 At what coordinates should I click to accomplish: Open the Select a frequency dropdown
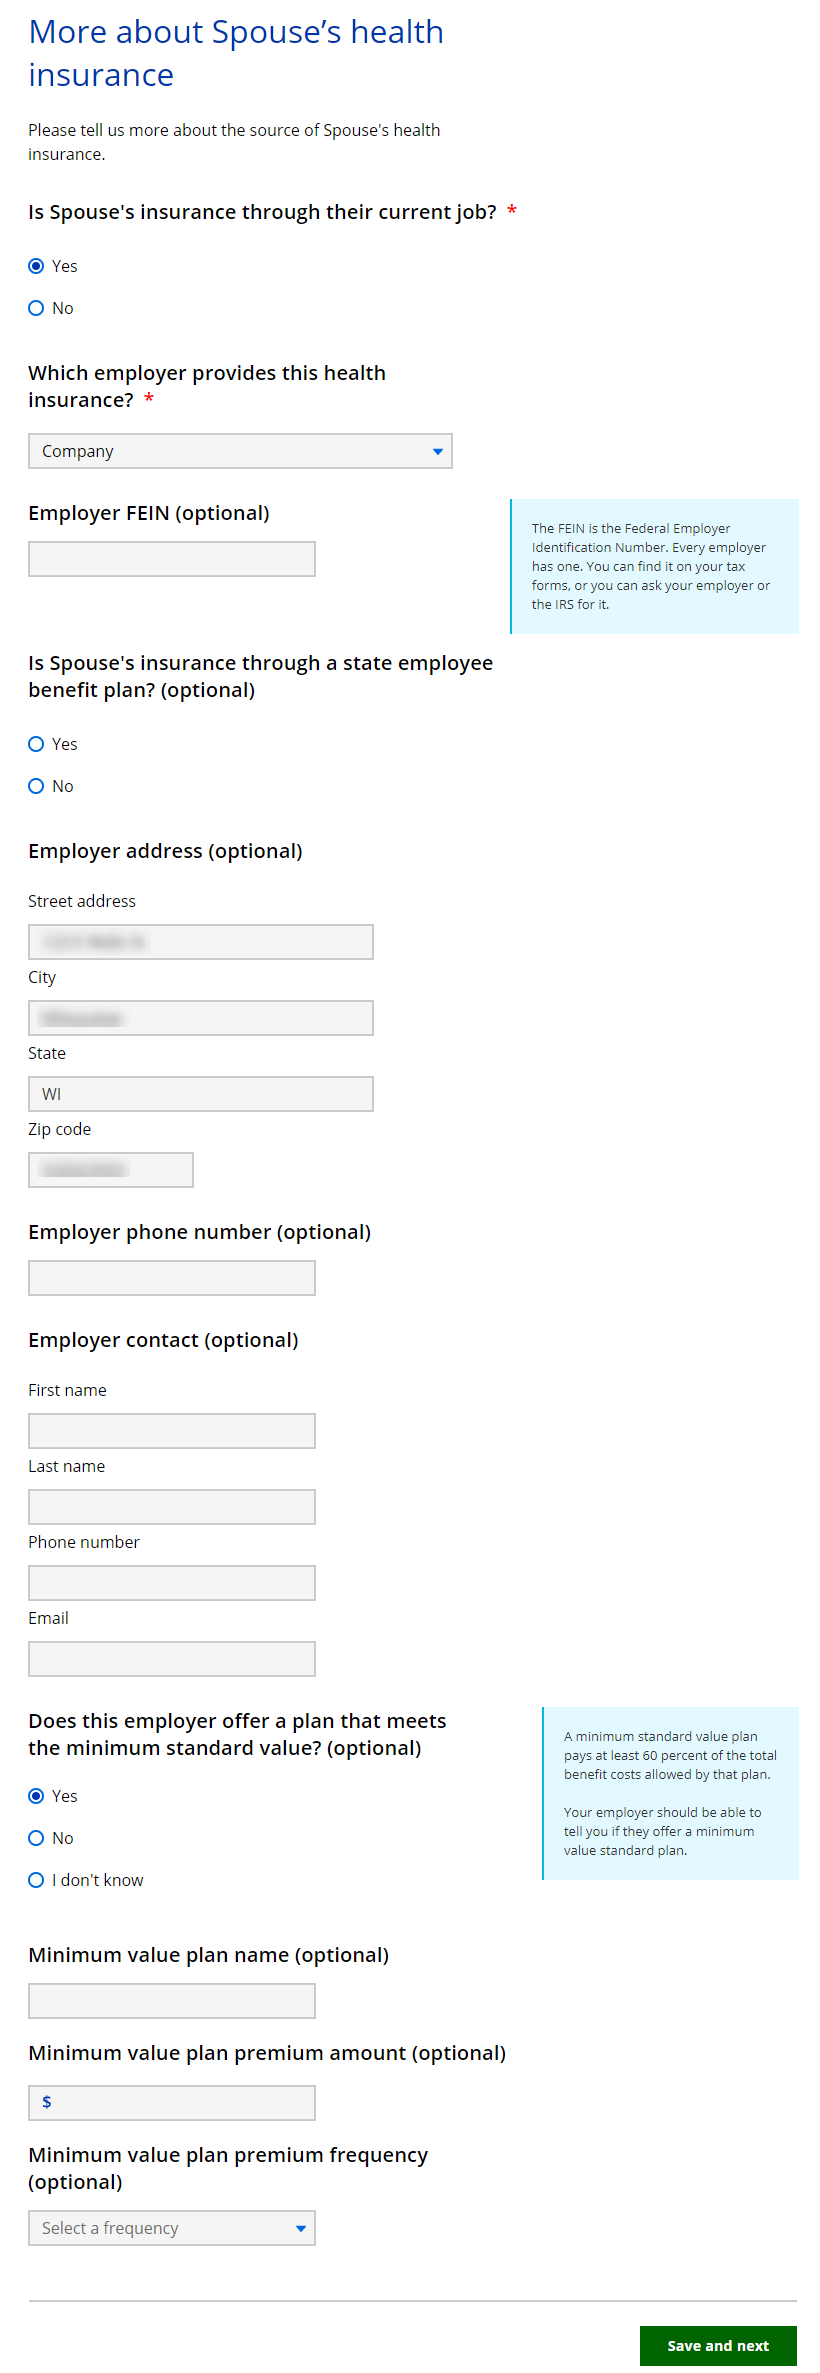[x=172, y=2228]
